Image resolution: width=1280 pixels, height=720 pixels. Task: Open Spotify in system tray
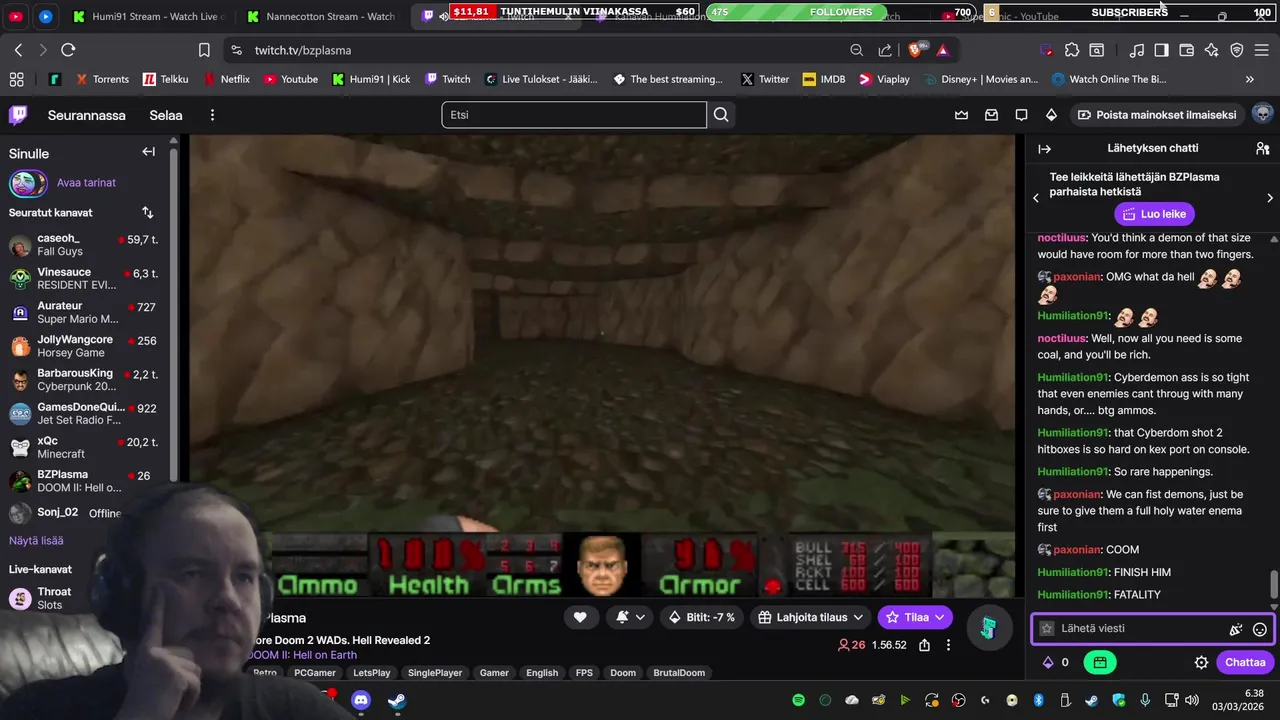[798, 700]
